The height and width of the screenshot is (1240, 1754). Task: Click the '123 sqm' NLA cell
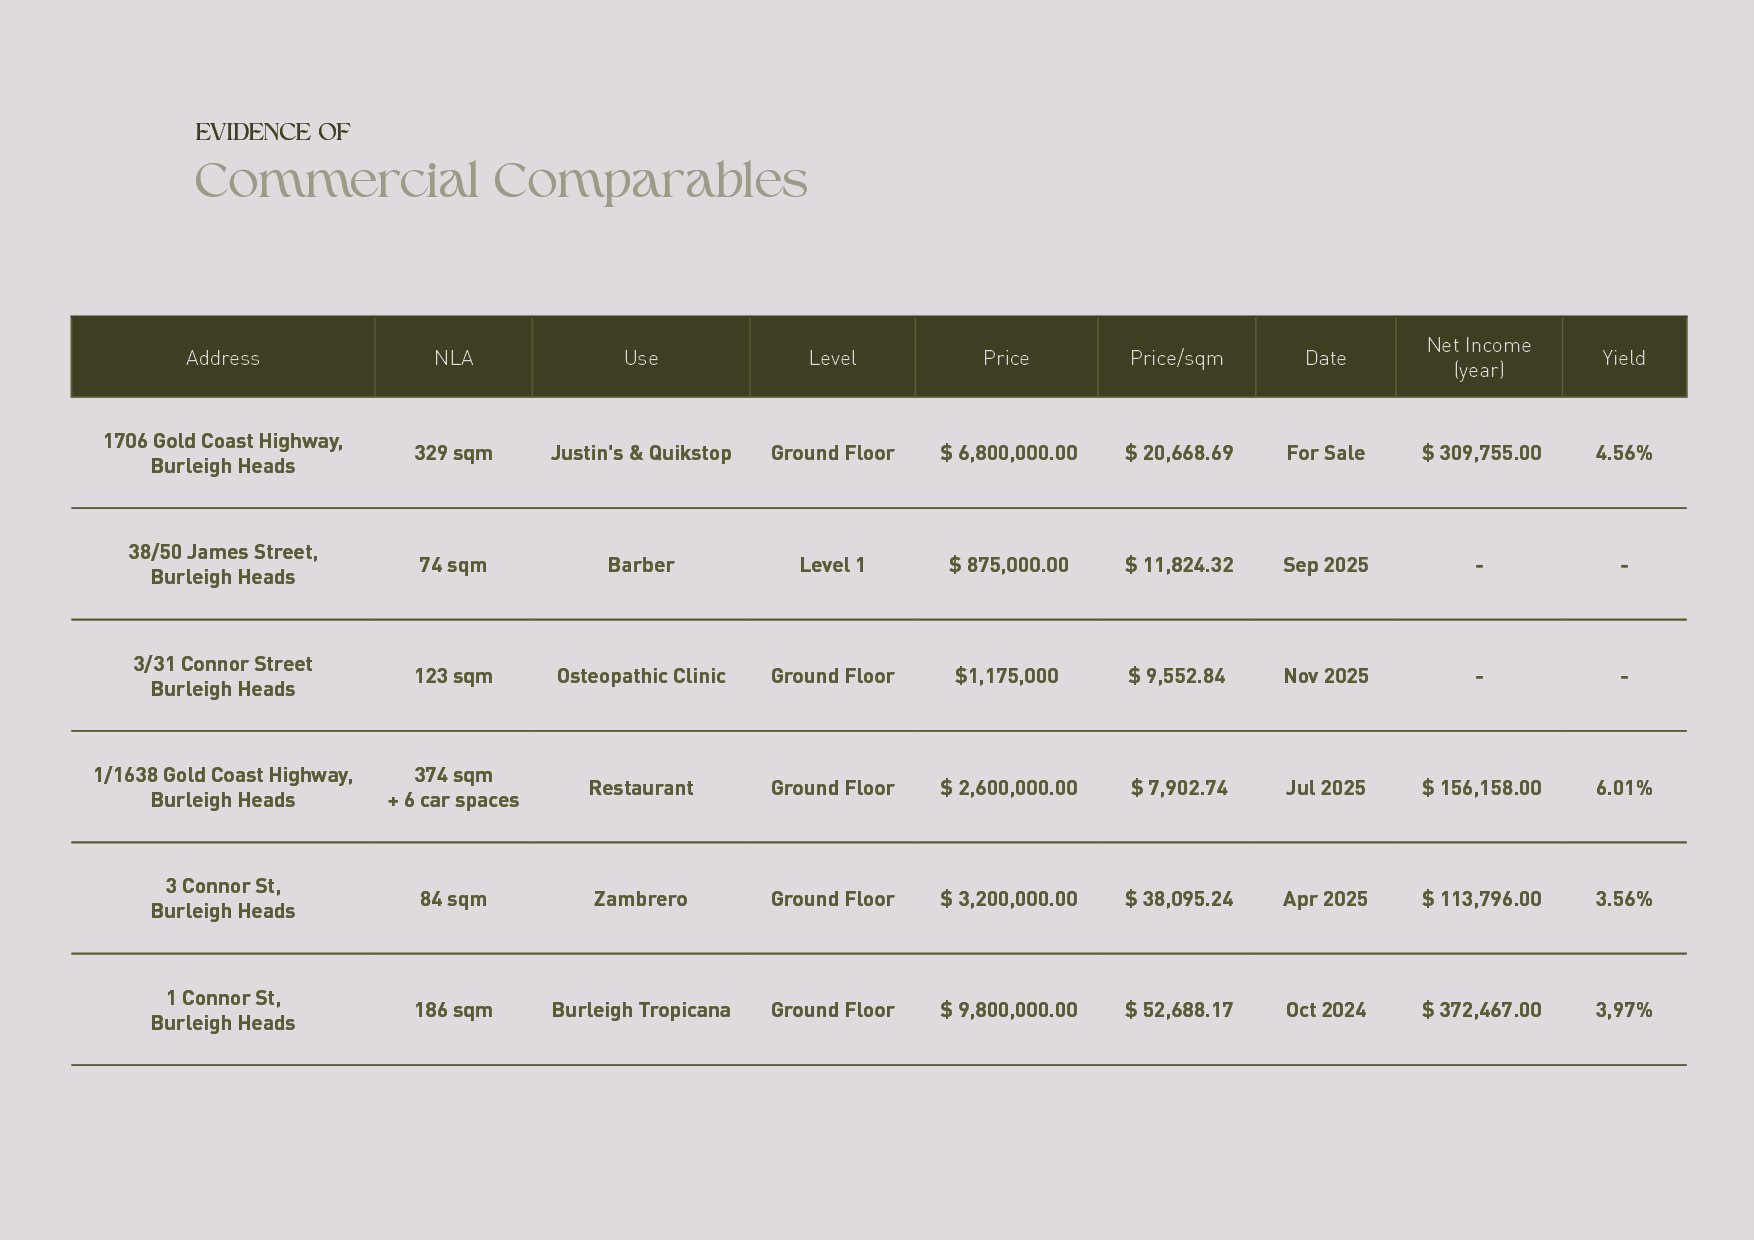click(453, 676)
